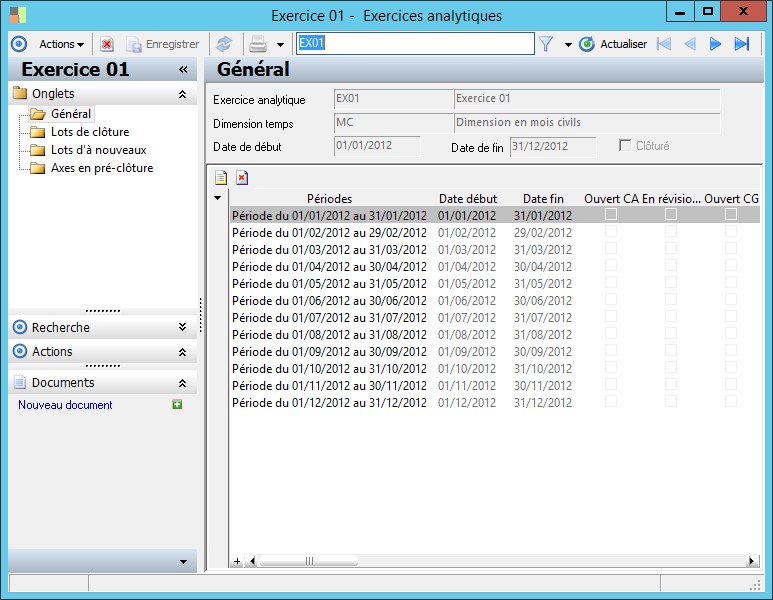
Task: Open the Lots d'à nouveaux tab
Action: tap(99, 150)
